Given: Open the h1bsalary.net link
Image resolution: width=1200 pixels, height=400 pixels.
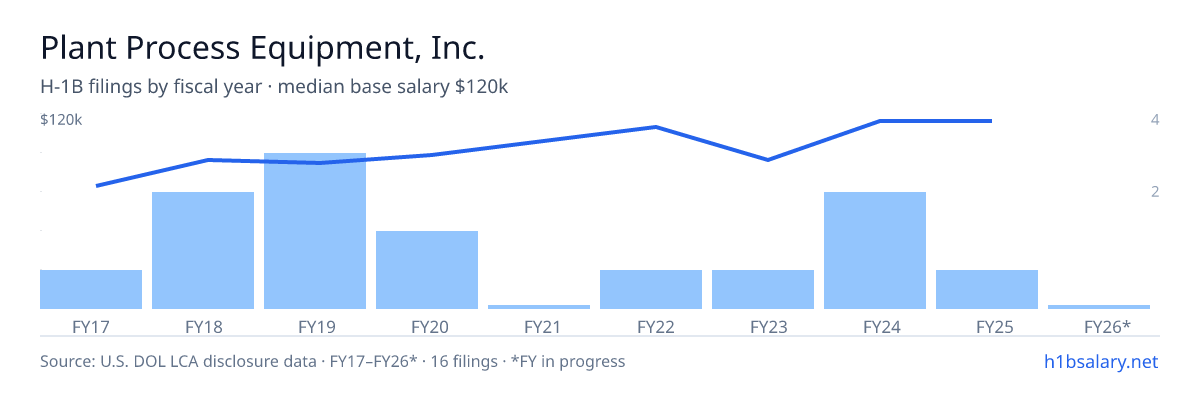Looking at the screenshot, I should tap(1100, 361).
